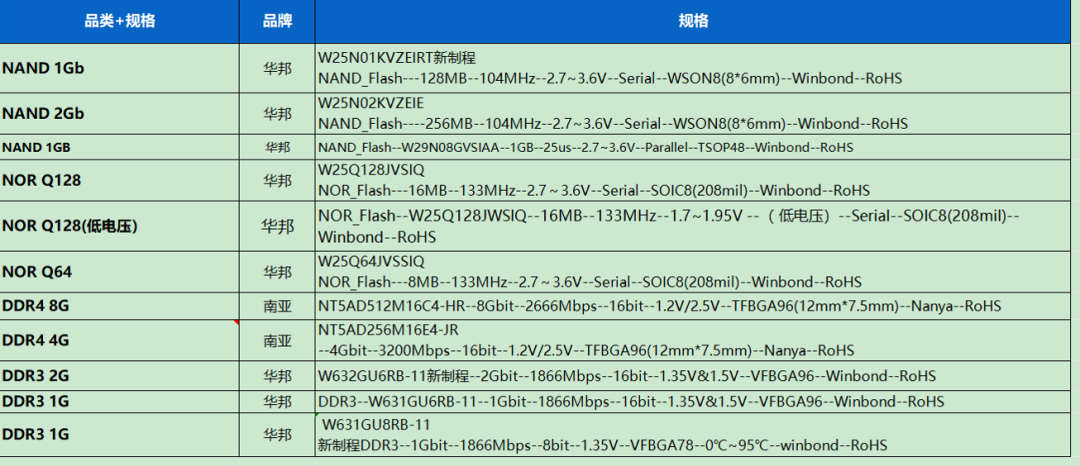Select 华邦 brand cell beside W25N01KVZEIRT
The height and width of the screenshot is (466, 1080).
[278, 68]
